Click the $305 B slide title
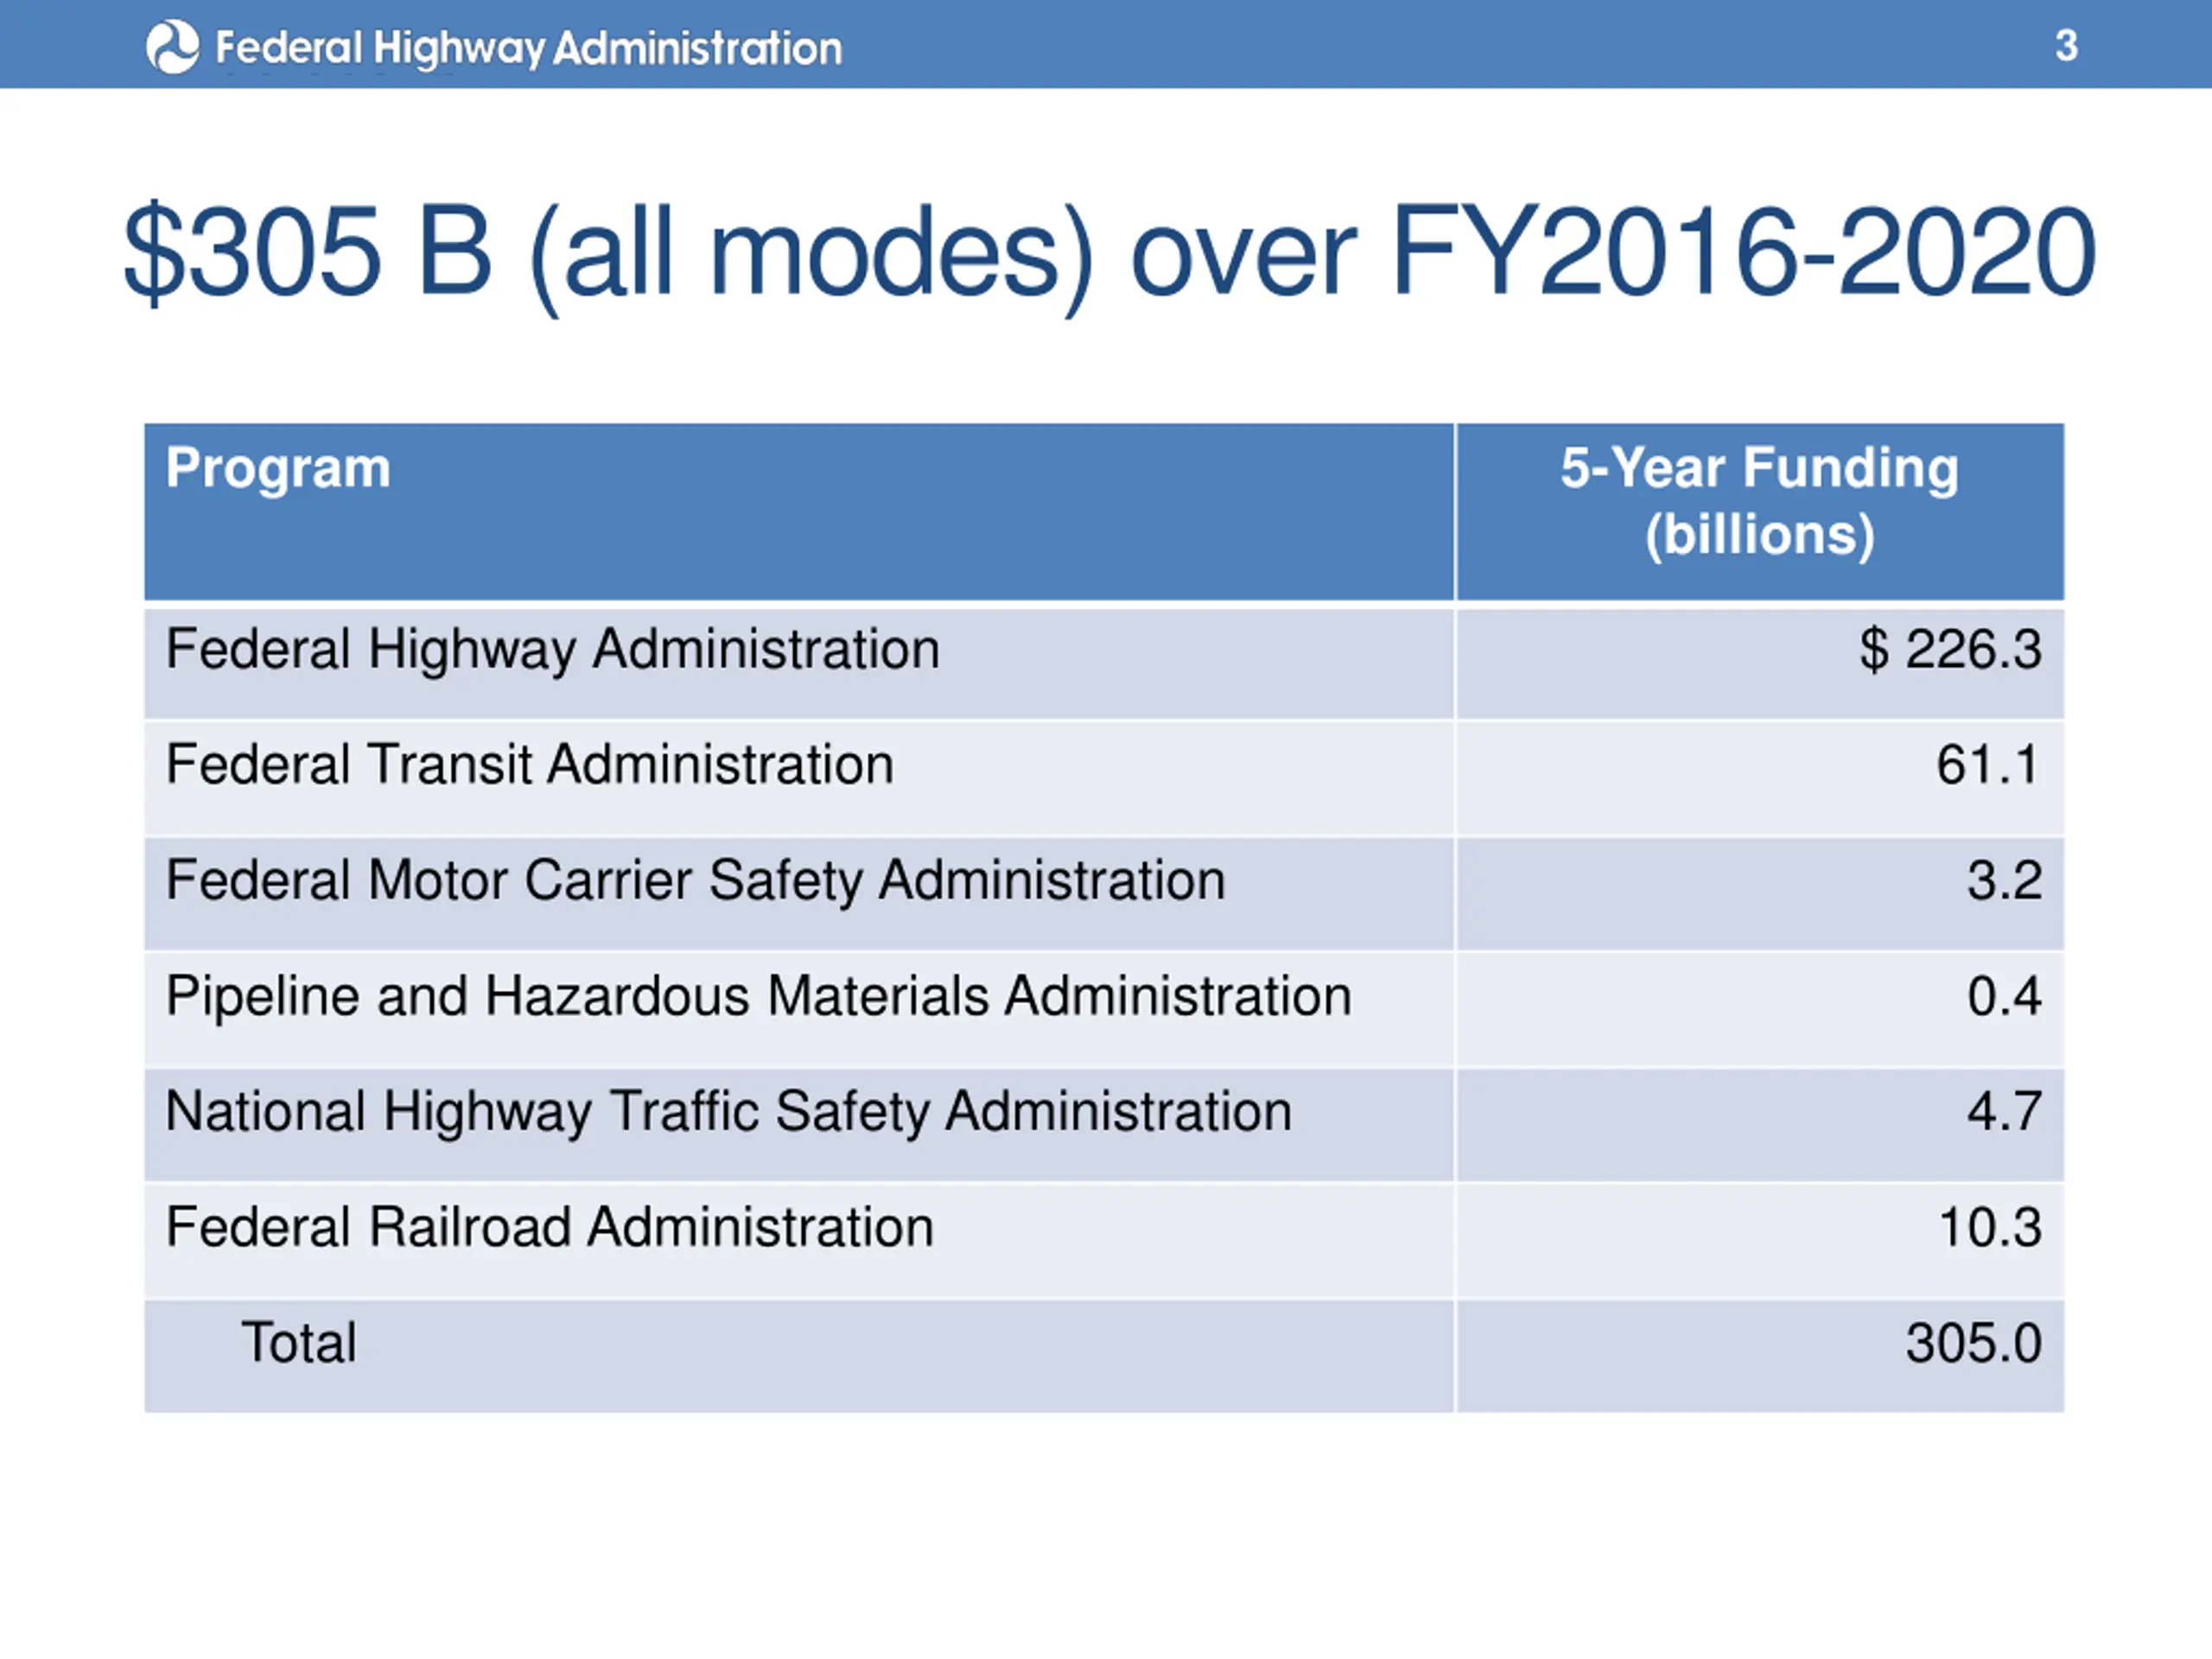Viewport: 2212px width, 1659px height. (1108, 253)
